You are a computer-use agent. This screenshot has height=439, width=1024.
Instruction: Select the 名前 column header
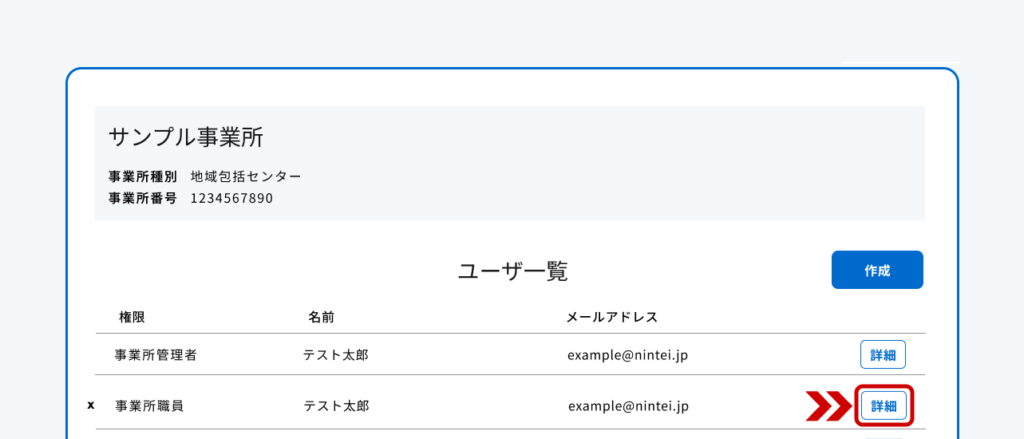coord(321,317)
